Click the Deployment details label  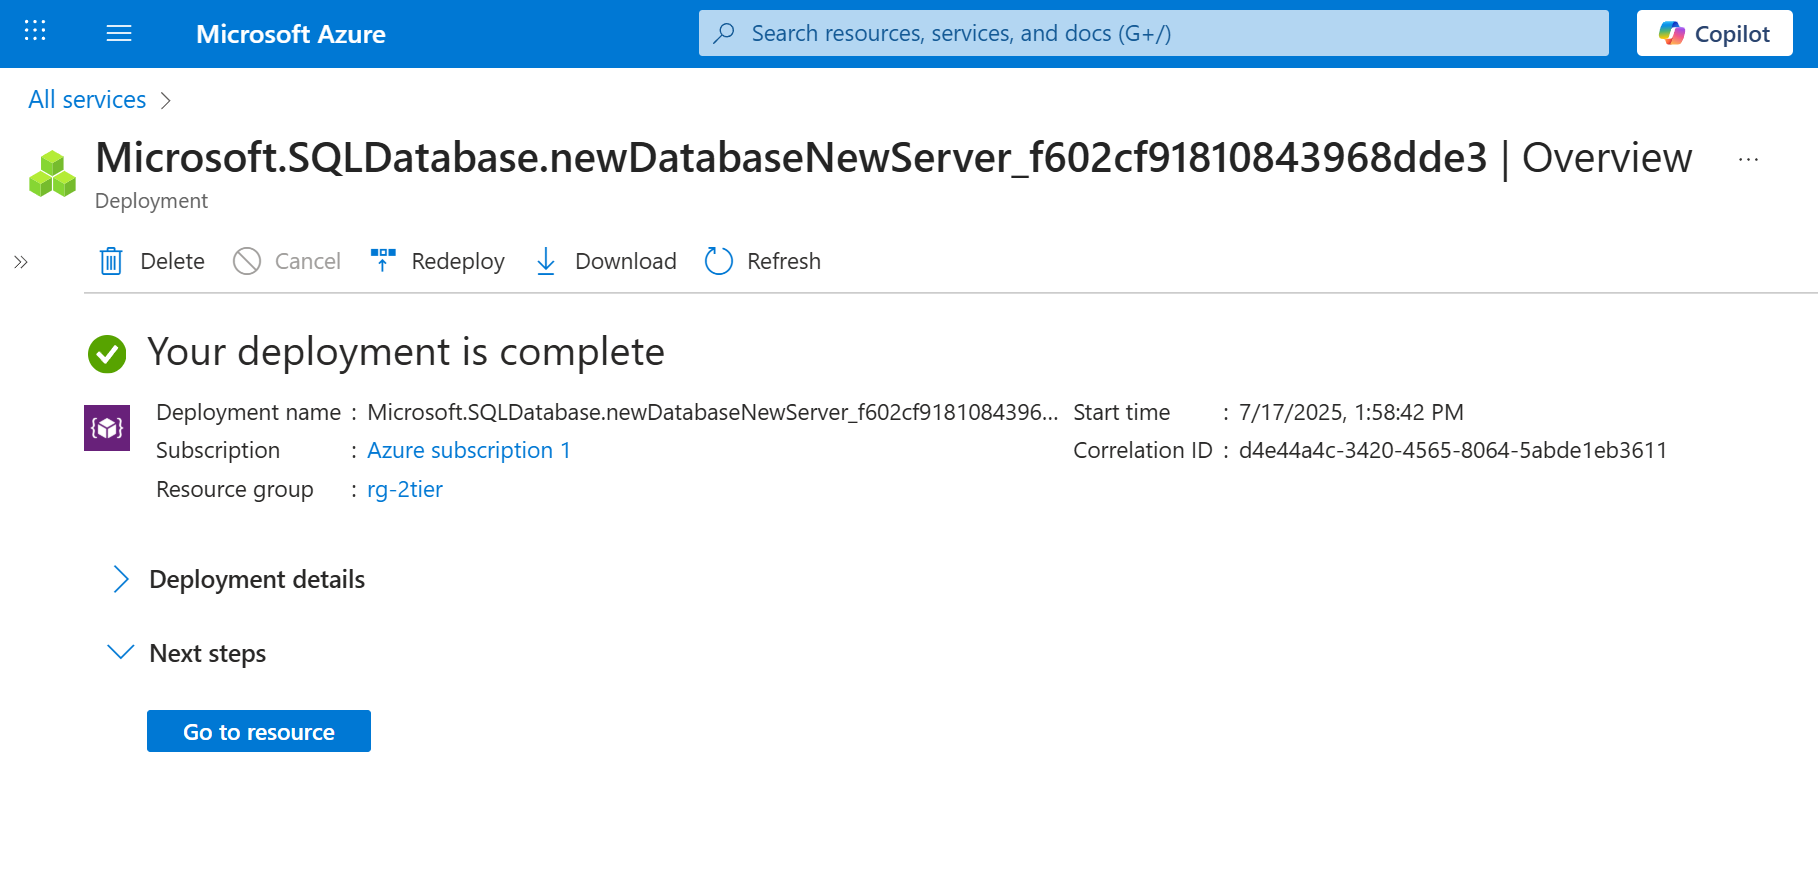pyautogui.click(x=257, y=580)
